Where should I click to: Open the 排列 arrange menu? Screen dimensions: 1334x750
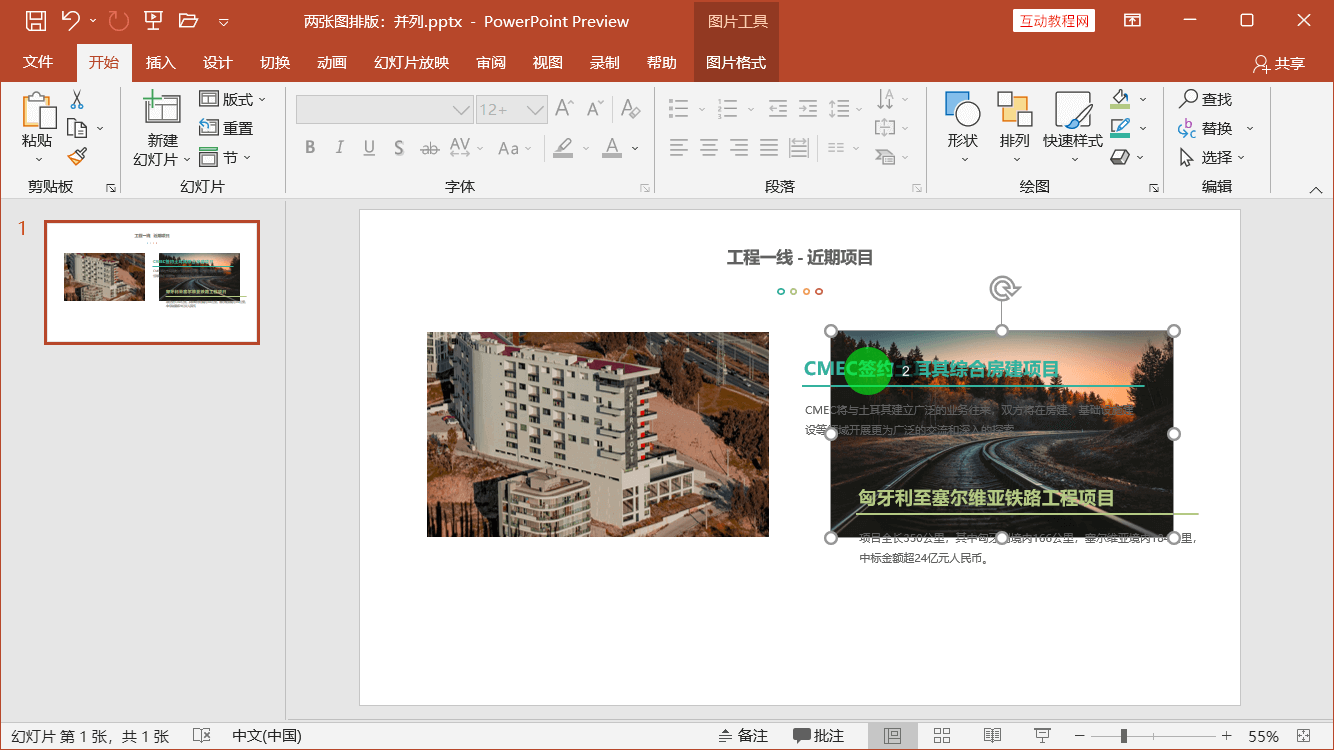click(1015, 127)
